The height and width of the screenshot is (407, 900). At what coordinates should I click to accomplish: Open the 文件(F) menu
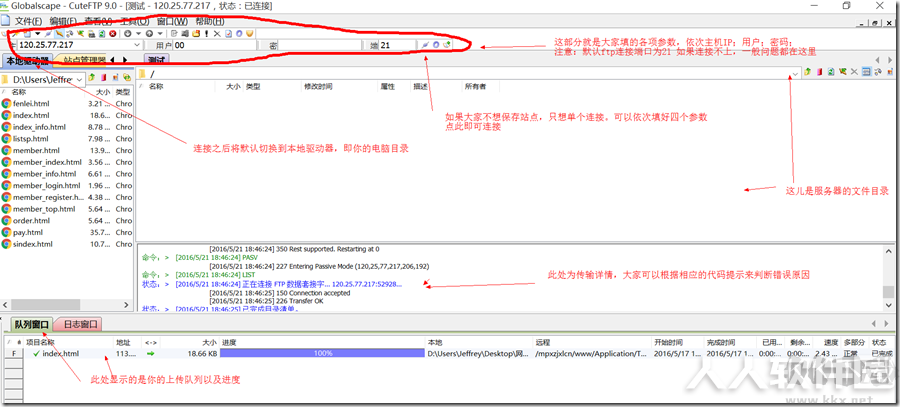pyautogui.click(x=28, y=21)
